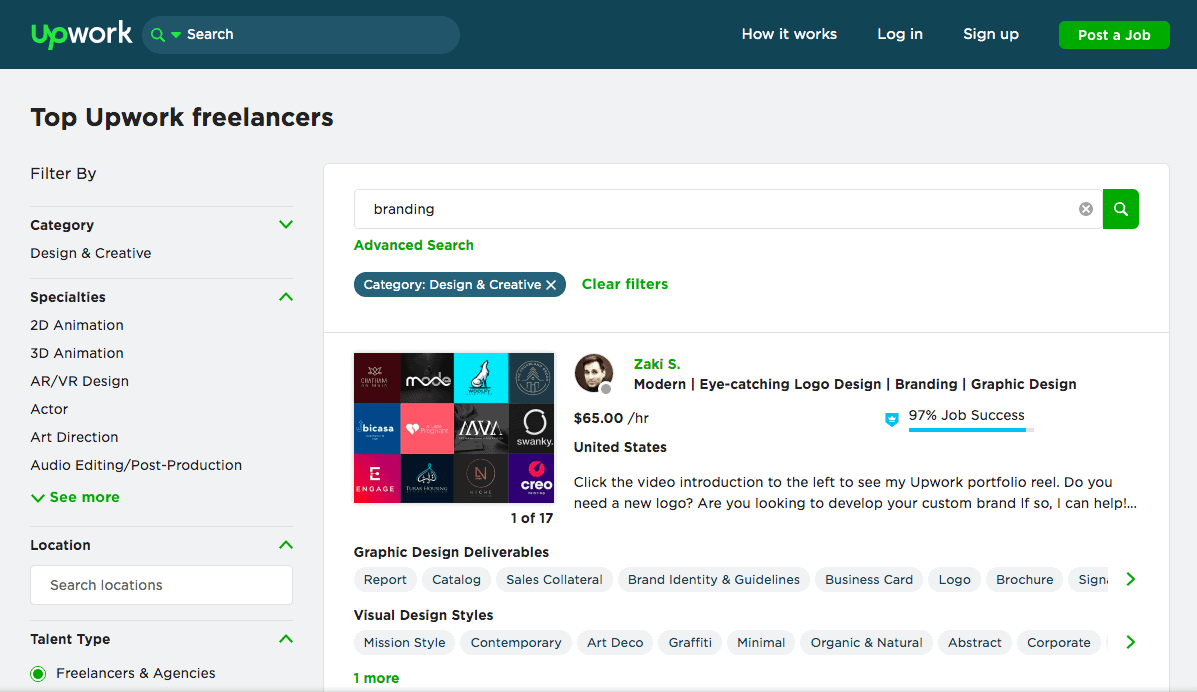Collapse the Talent Type filter section
This screenshot has height=692, width=1197.
coord(286,639)
